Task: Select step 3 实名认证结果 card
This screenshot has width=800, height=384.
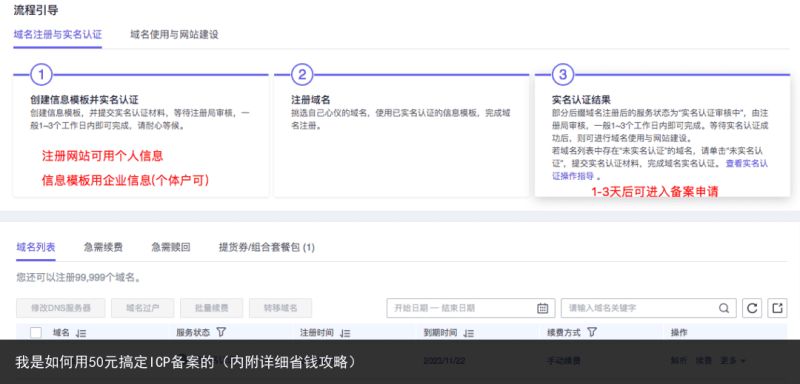Action: point(662,135)
